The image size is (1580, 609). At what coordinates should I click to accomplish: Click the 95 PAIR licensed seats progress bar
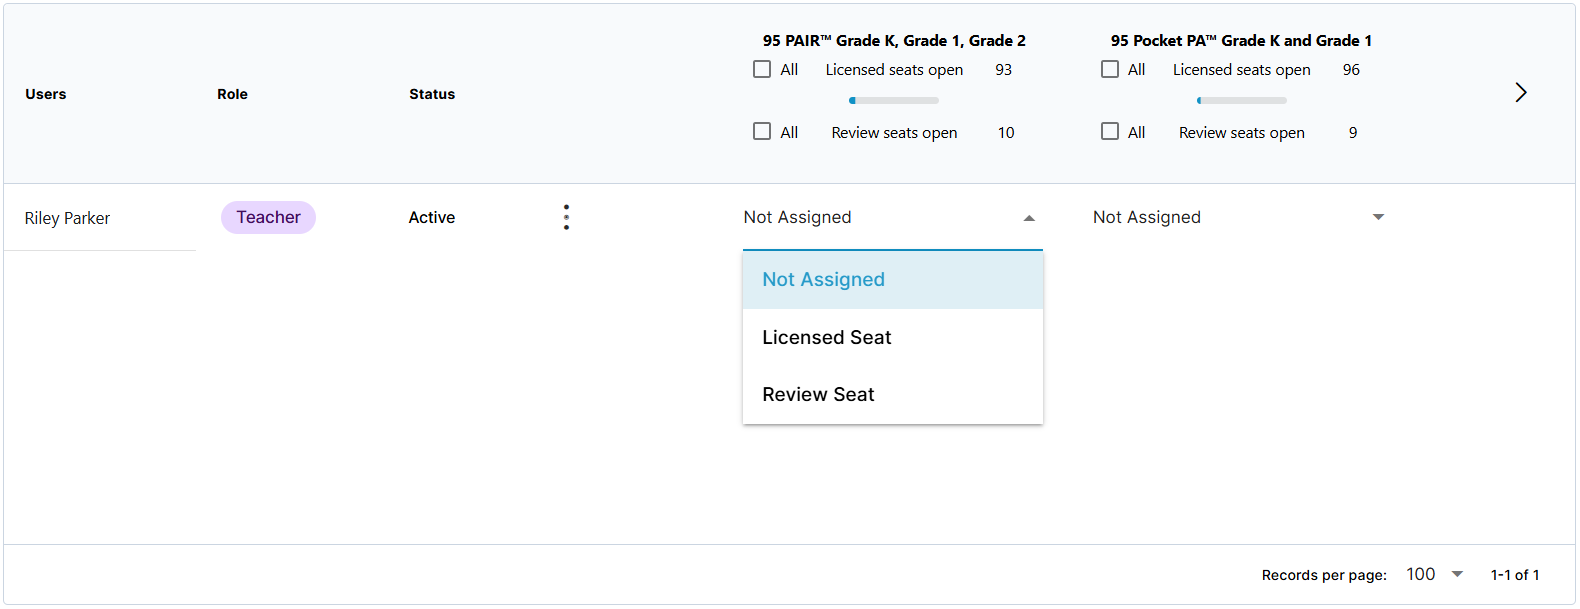[x=894, y=100]
